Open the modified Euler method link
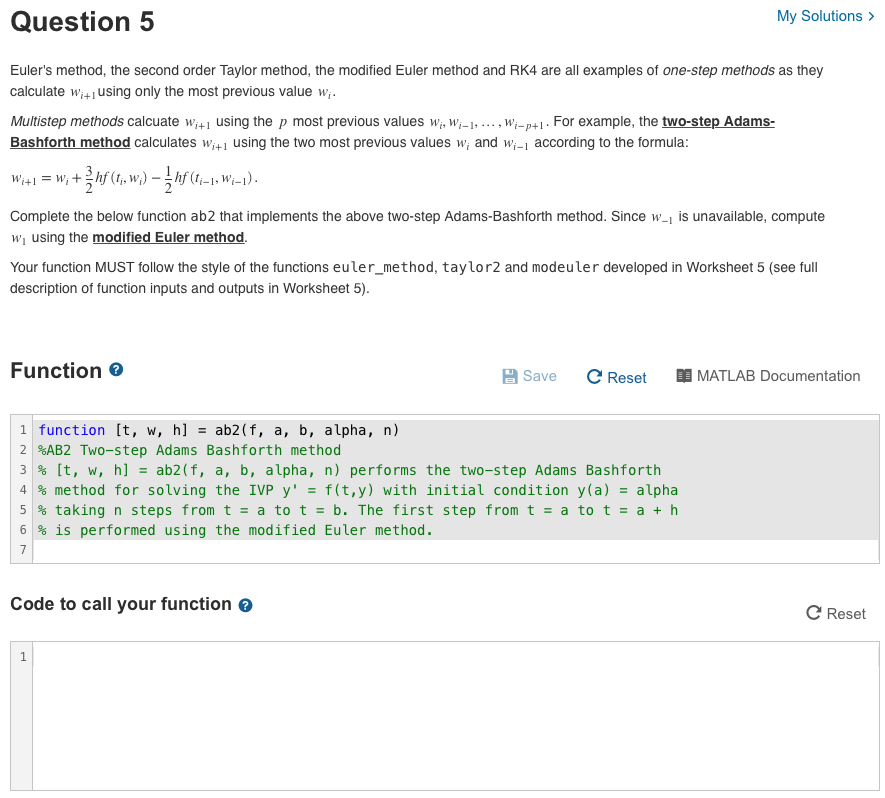The image size is (885, 798). point(168,237)
